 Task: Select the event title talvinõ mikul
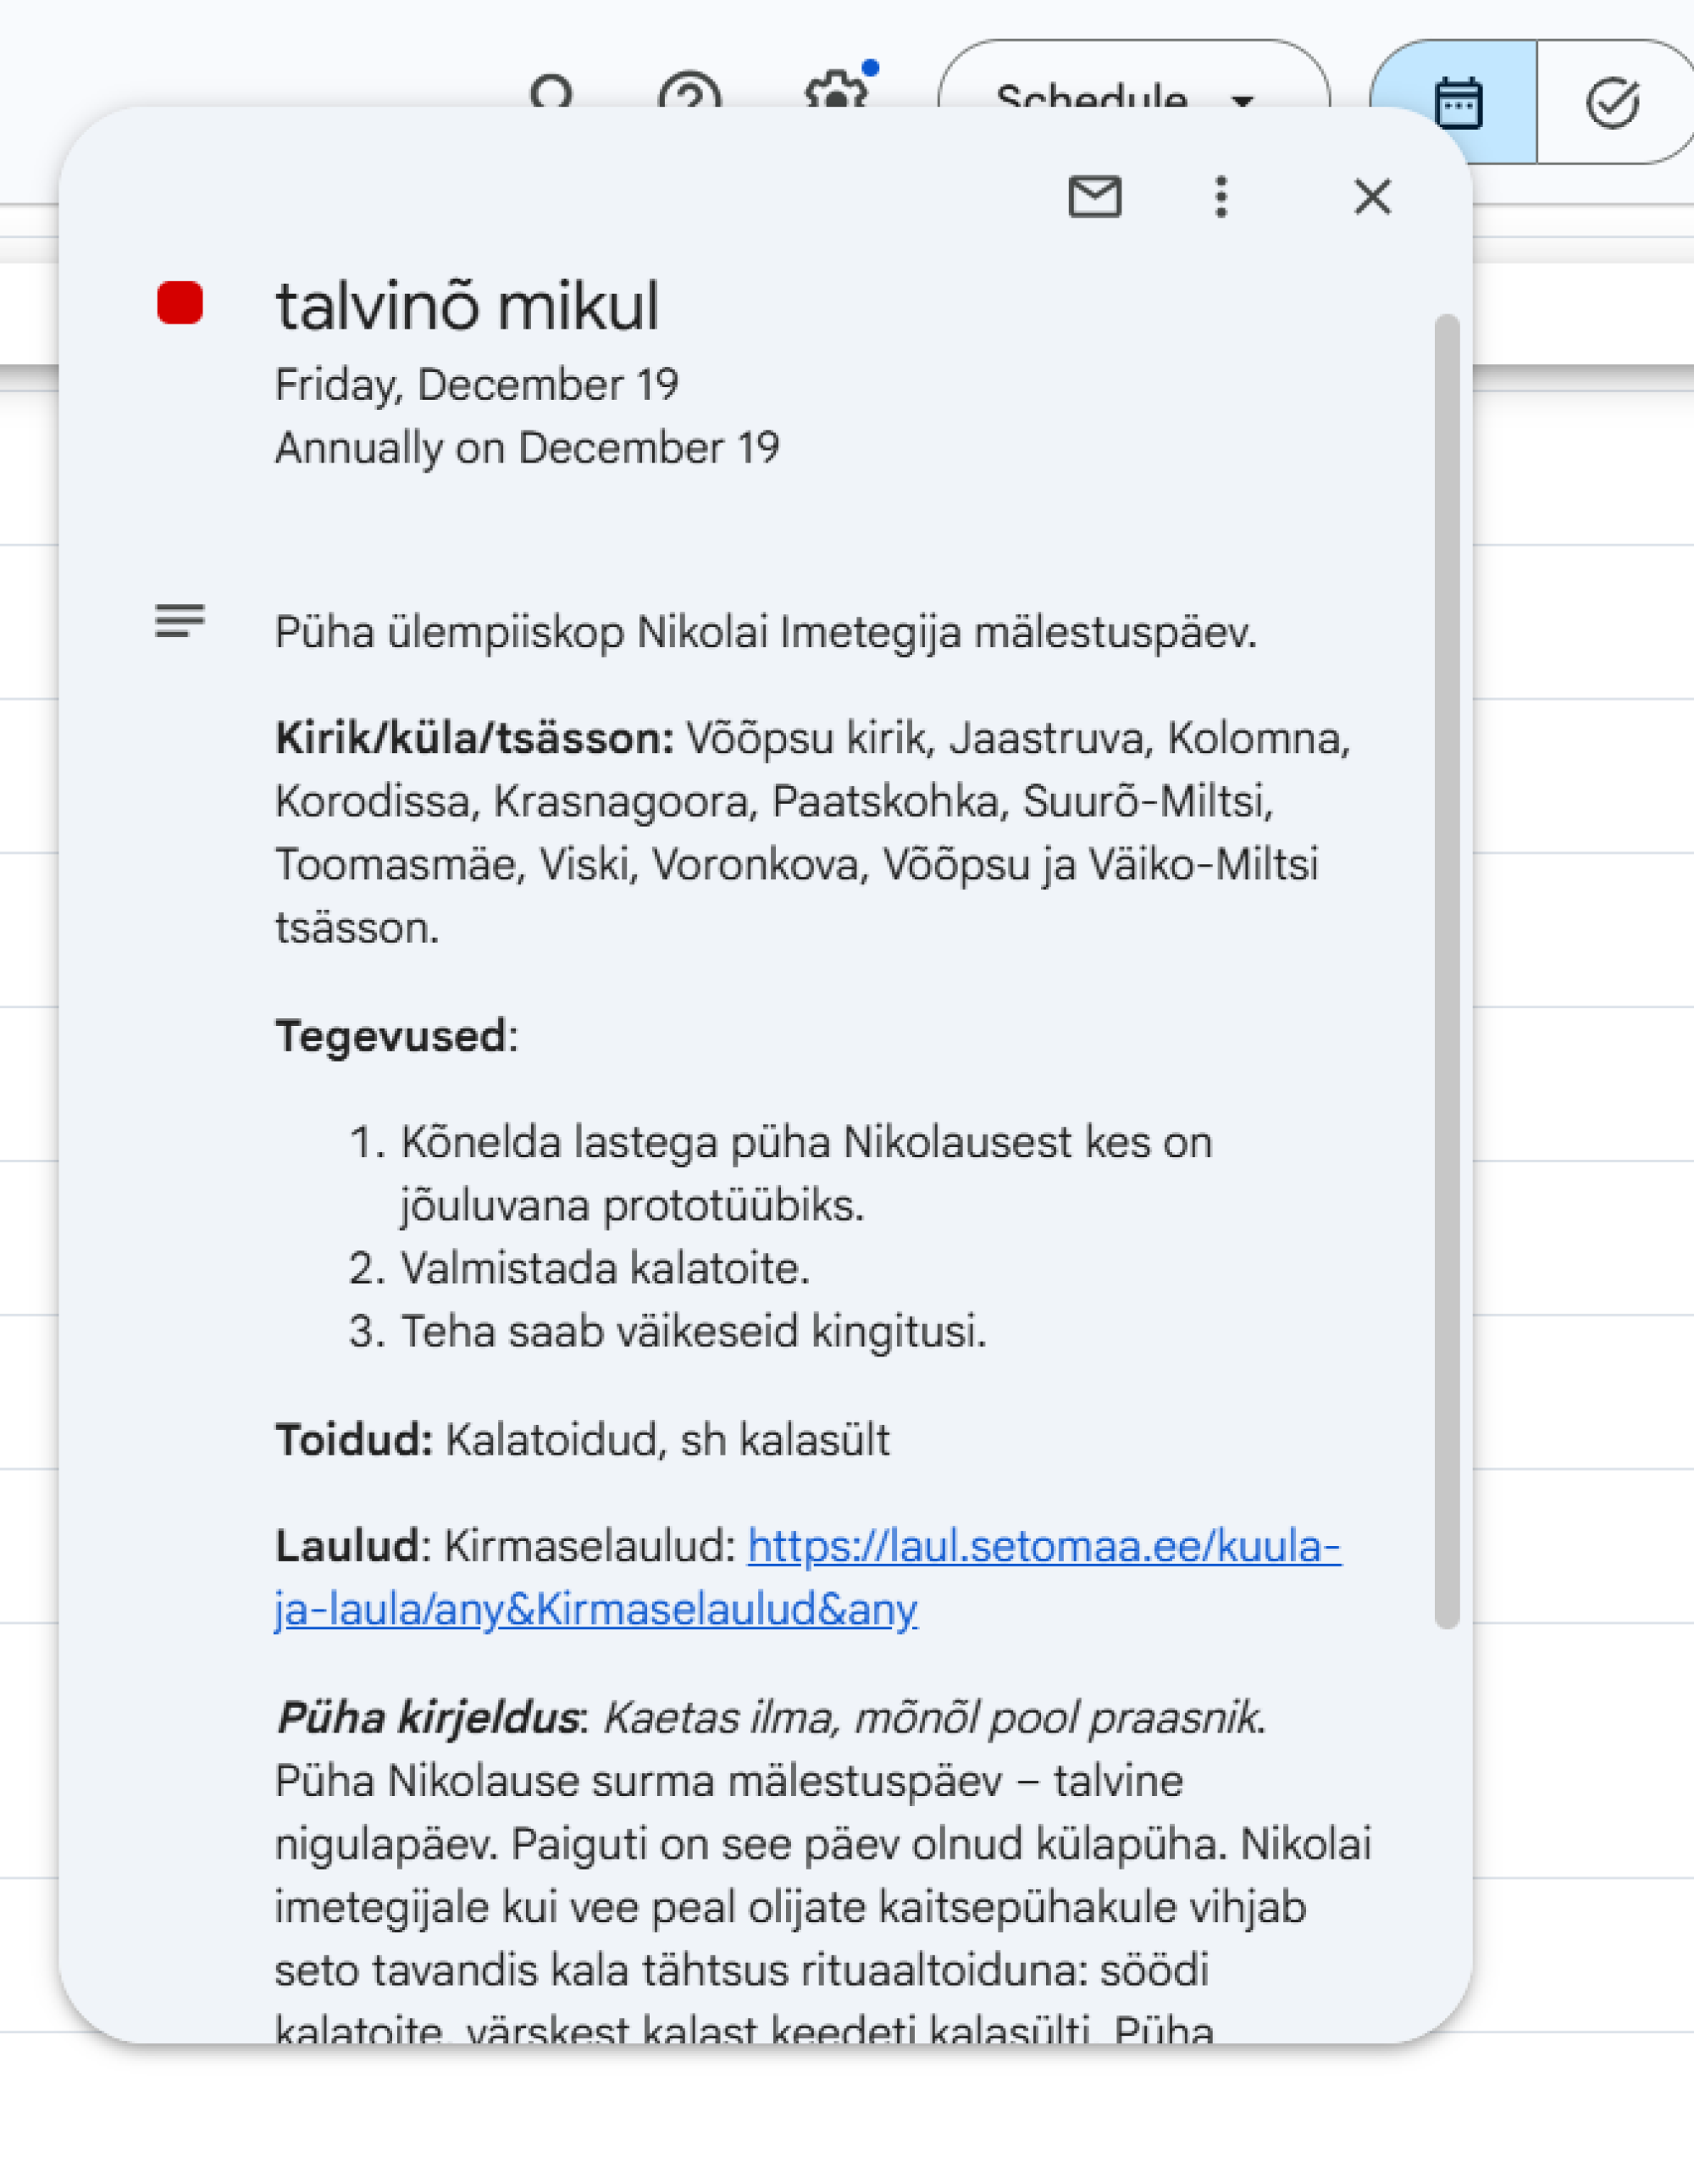point(467,306)
